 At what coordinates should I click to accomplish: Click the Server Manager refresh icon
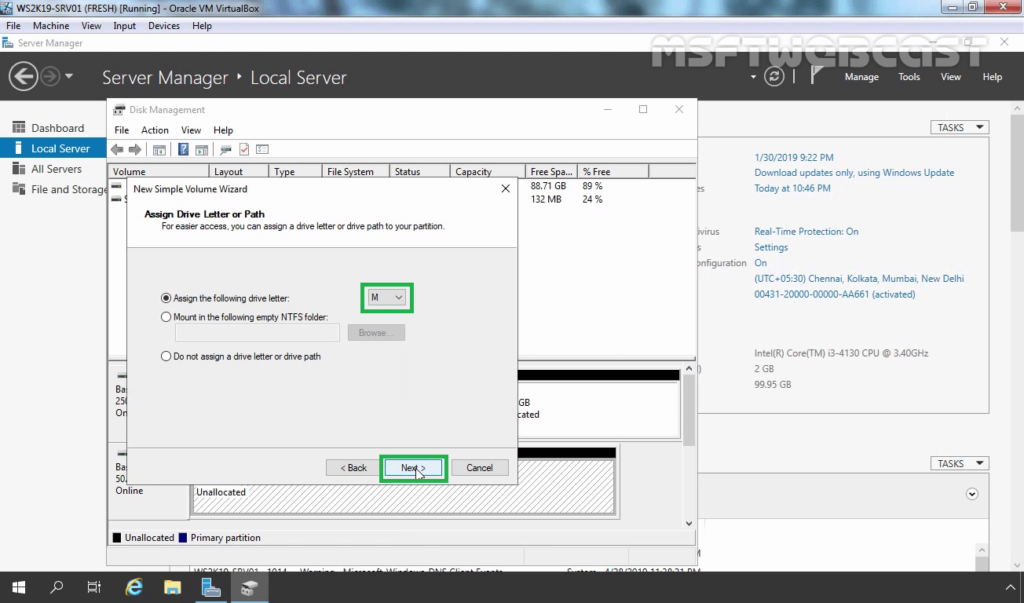coord(774,76)
